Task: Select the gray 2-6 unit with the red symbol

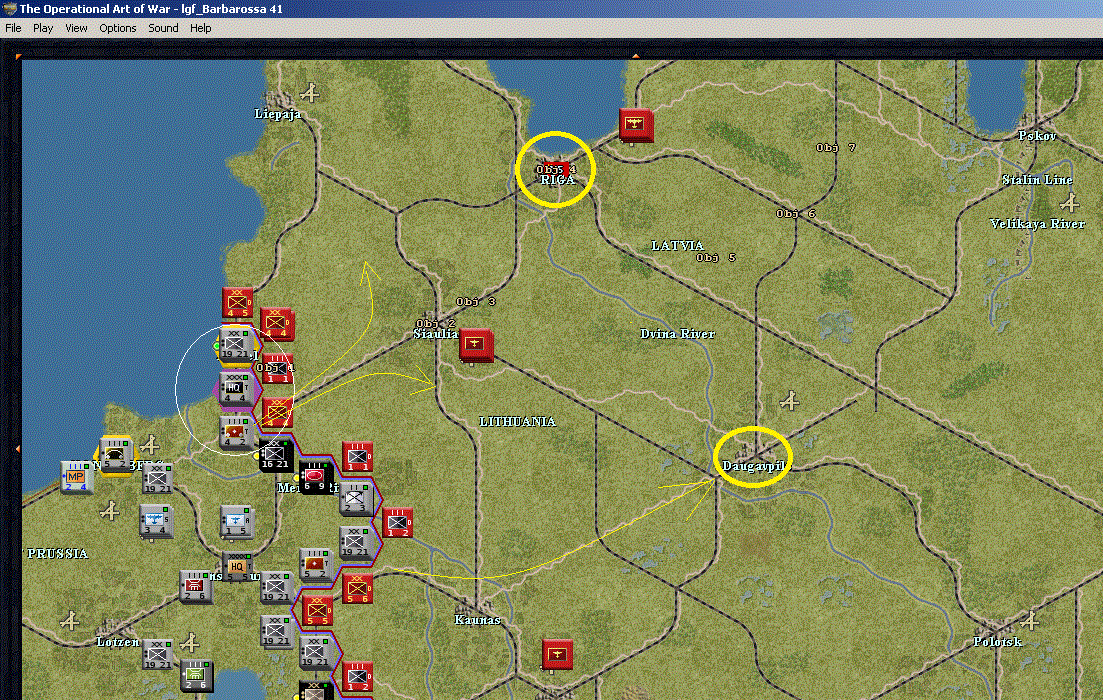Action: point(196,587)
